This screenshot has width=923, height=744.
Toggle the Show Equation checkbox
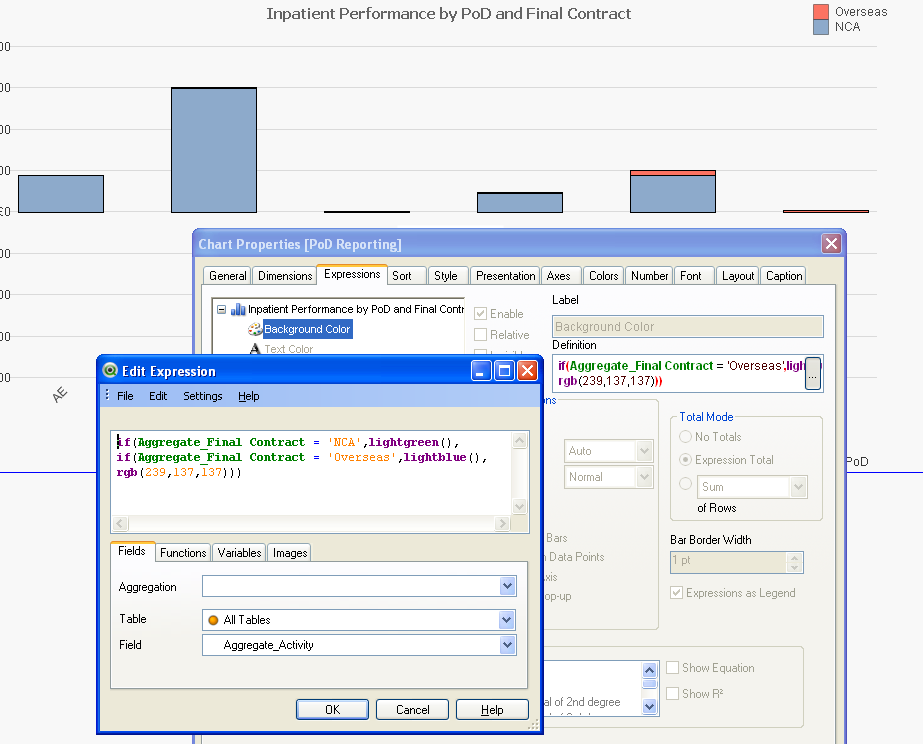click(673, 668)
